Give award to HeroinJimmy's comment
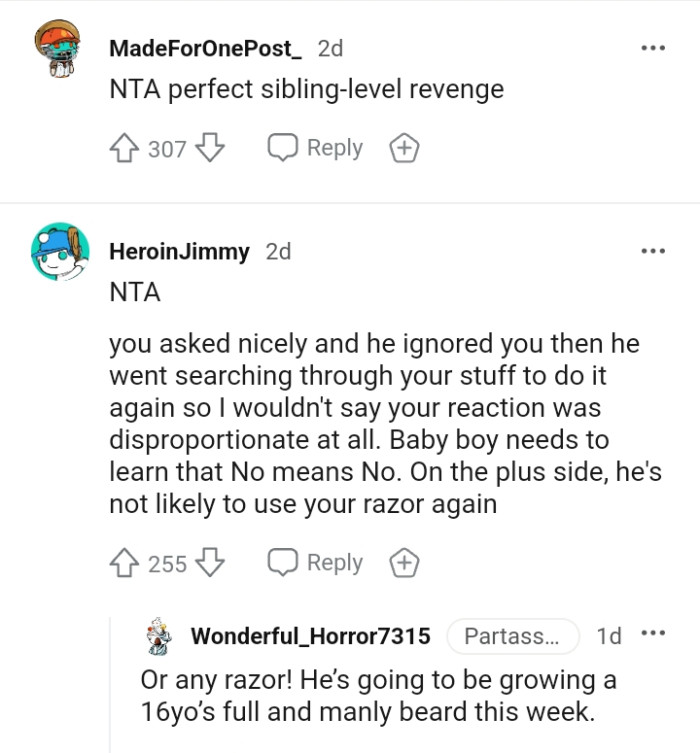 pyautogui.click(x=404, y=562)
